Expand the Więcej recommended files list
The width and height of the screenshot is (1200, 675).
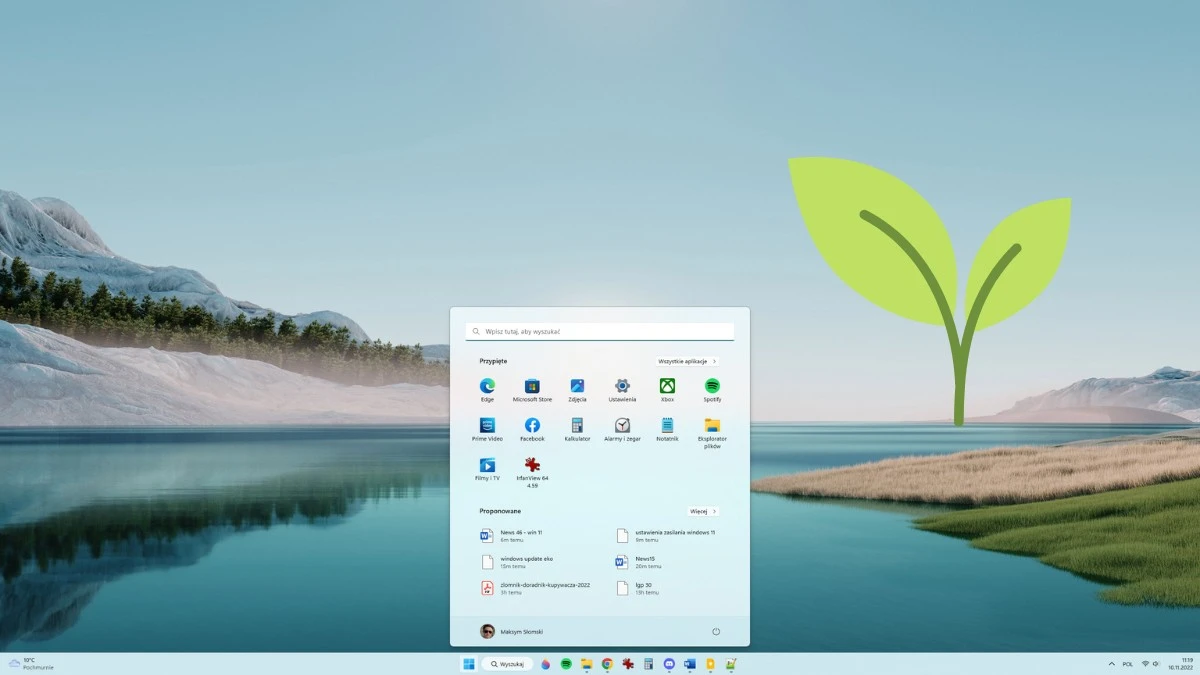(704, 511)
